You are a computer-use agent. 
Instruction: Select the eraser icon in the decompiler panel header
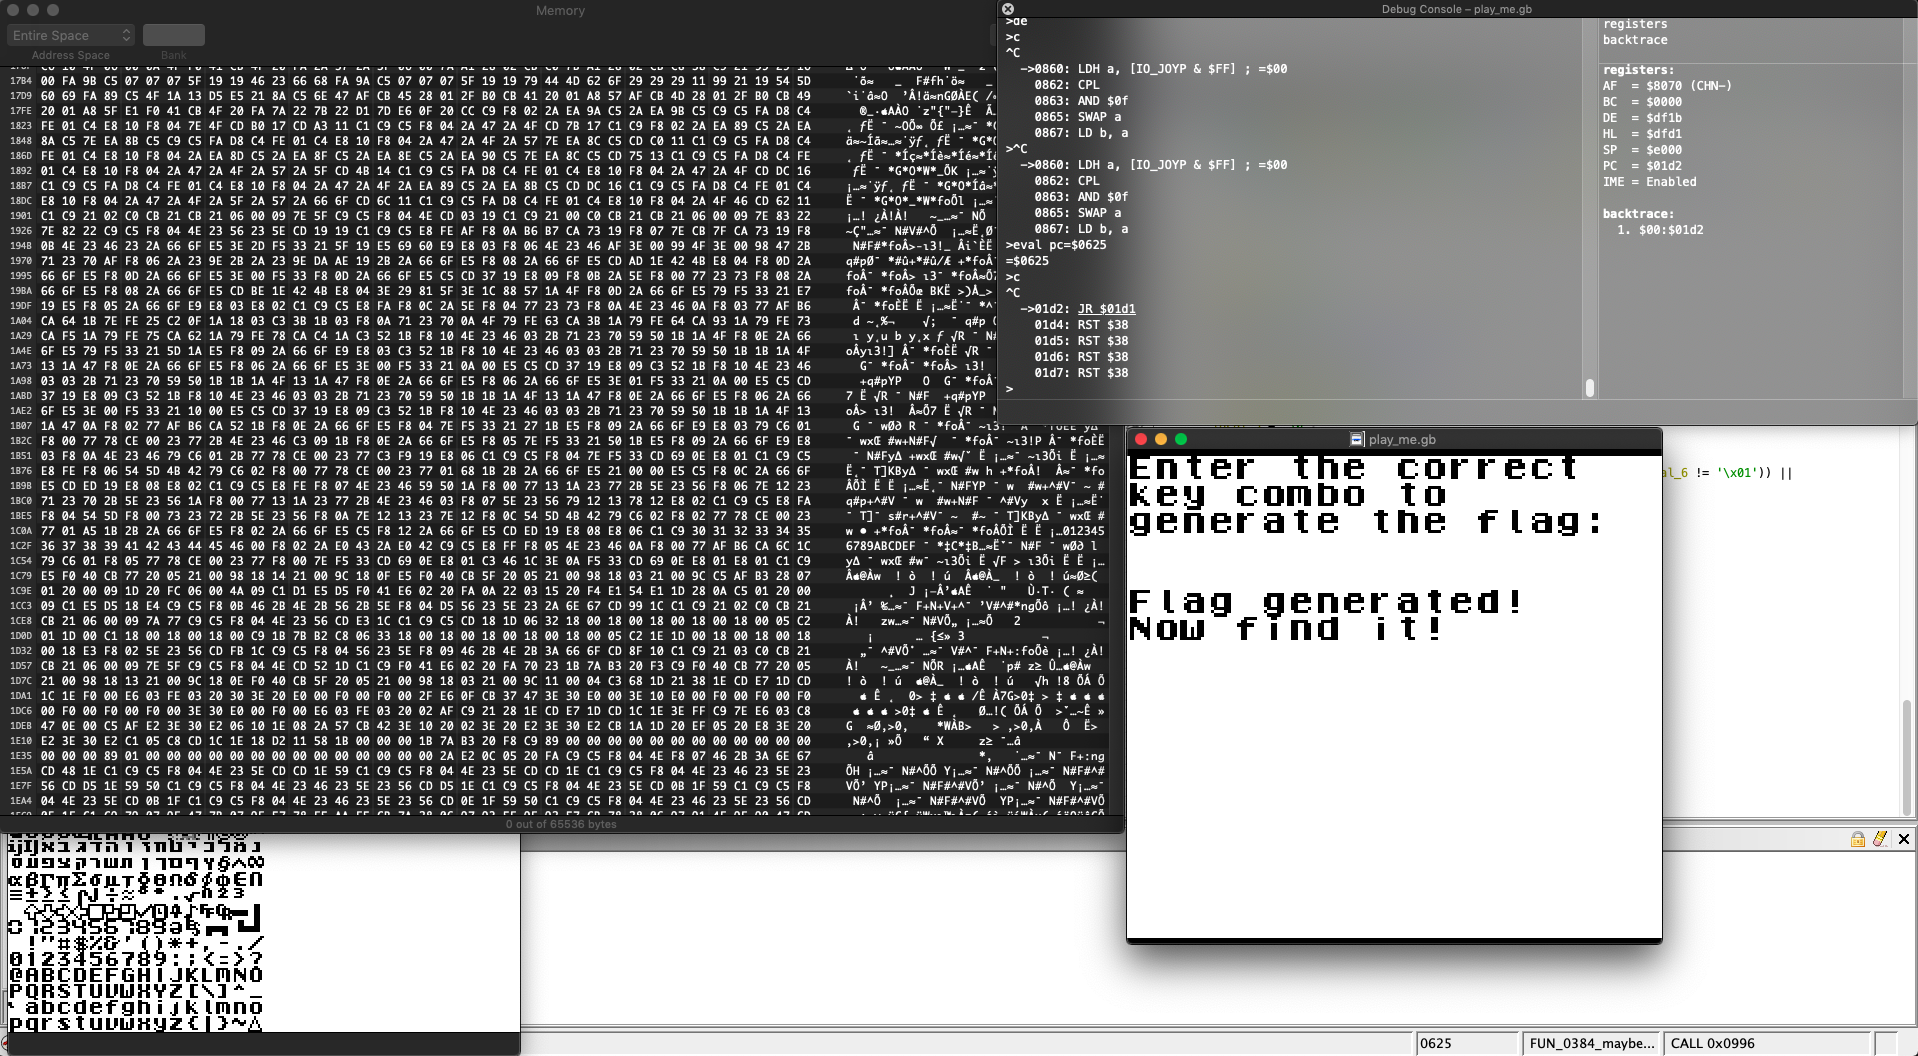click(x=1879, y=839)
